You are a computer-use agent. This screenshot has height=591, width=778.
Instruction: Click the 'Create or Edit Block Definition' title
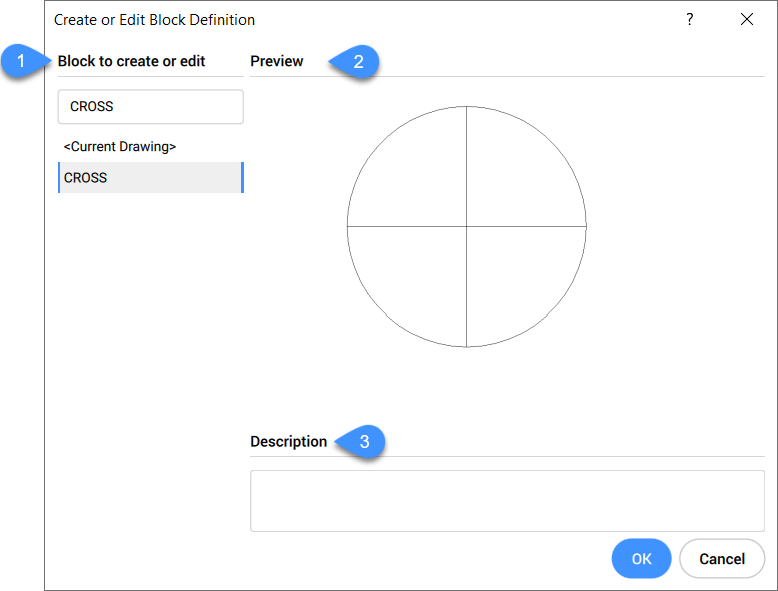pos(154,20)
